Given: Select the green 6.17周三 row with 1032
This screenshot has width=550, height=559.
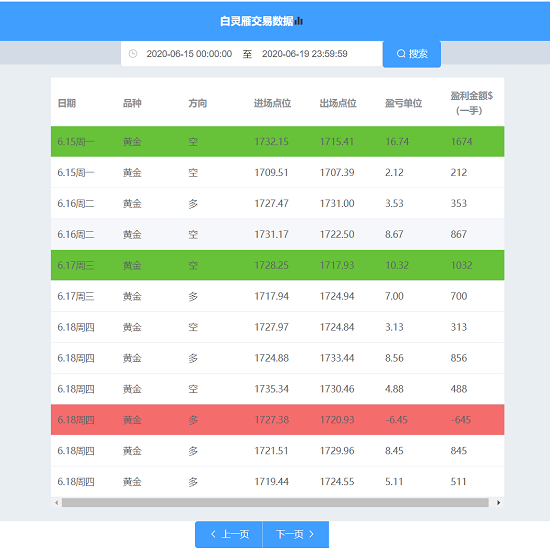Looking at the screenshot, I should pos(277,265).
